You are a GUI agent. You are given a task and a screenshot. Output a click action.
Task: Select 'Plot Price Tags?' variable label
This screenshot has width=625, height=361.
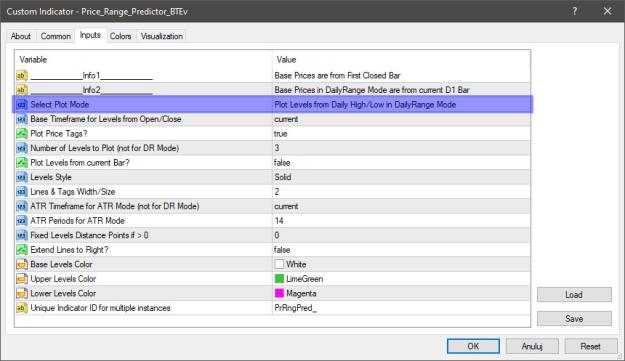[59, 133]
